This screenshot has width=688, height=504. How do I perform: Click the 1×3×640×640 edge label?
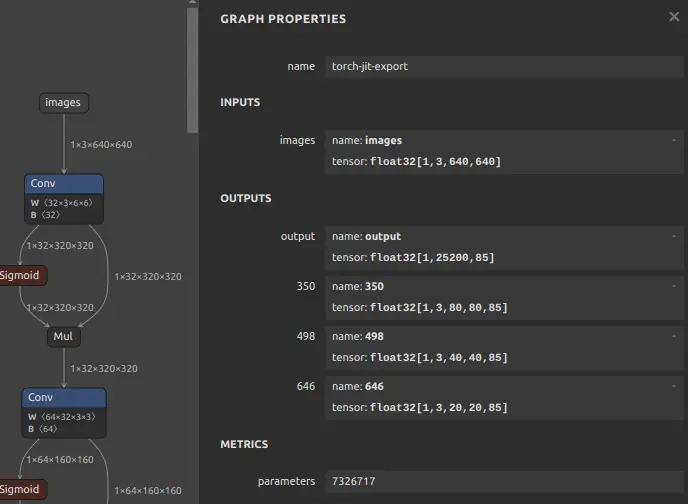(x=101, y=145)
